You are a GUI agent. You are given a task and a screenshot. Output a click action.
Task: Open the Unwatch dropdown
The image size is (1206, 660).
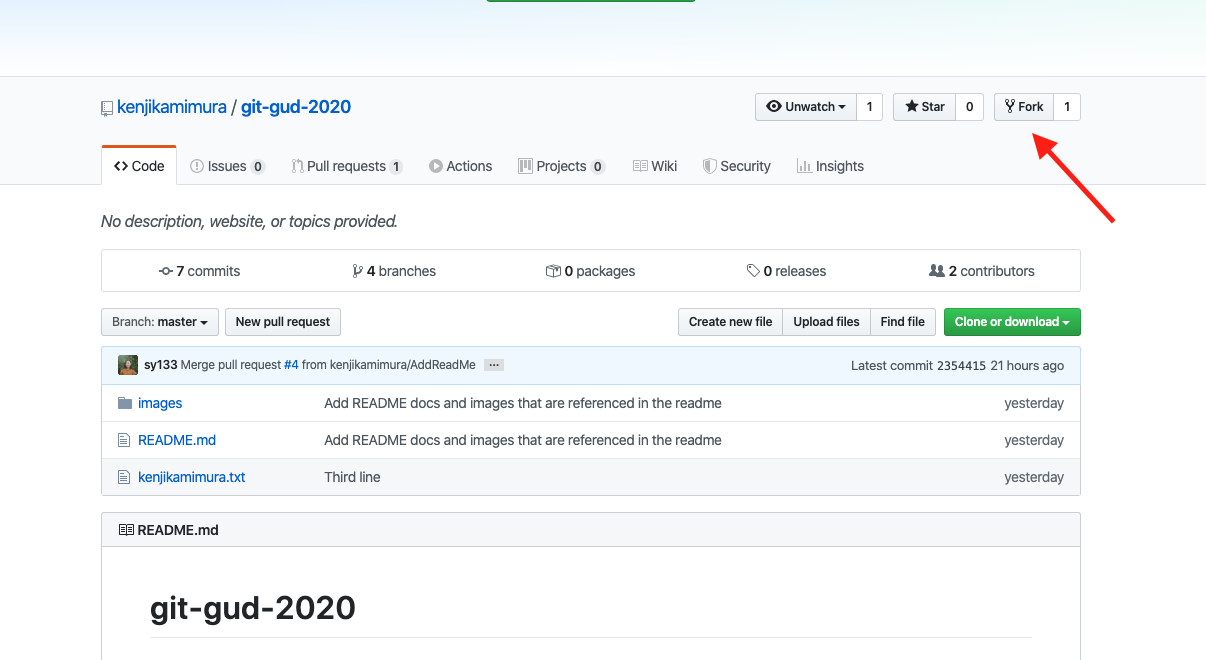pyautogui.click(x=806, y=107)
